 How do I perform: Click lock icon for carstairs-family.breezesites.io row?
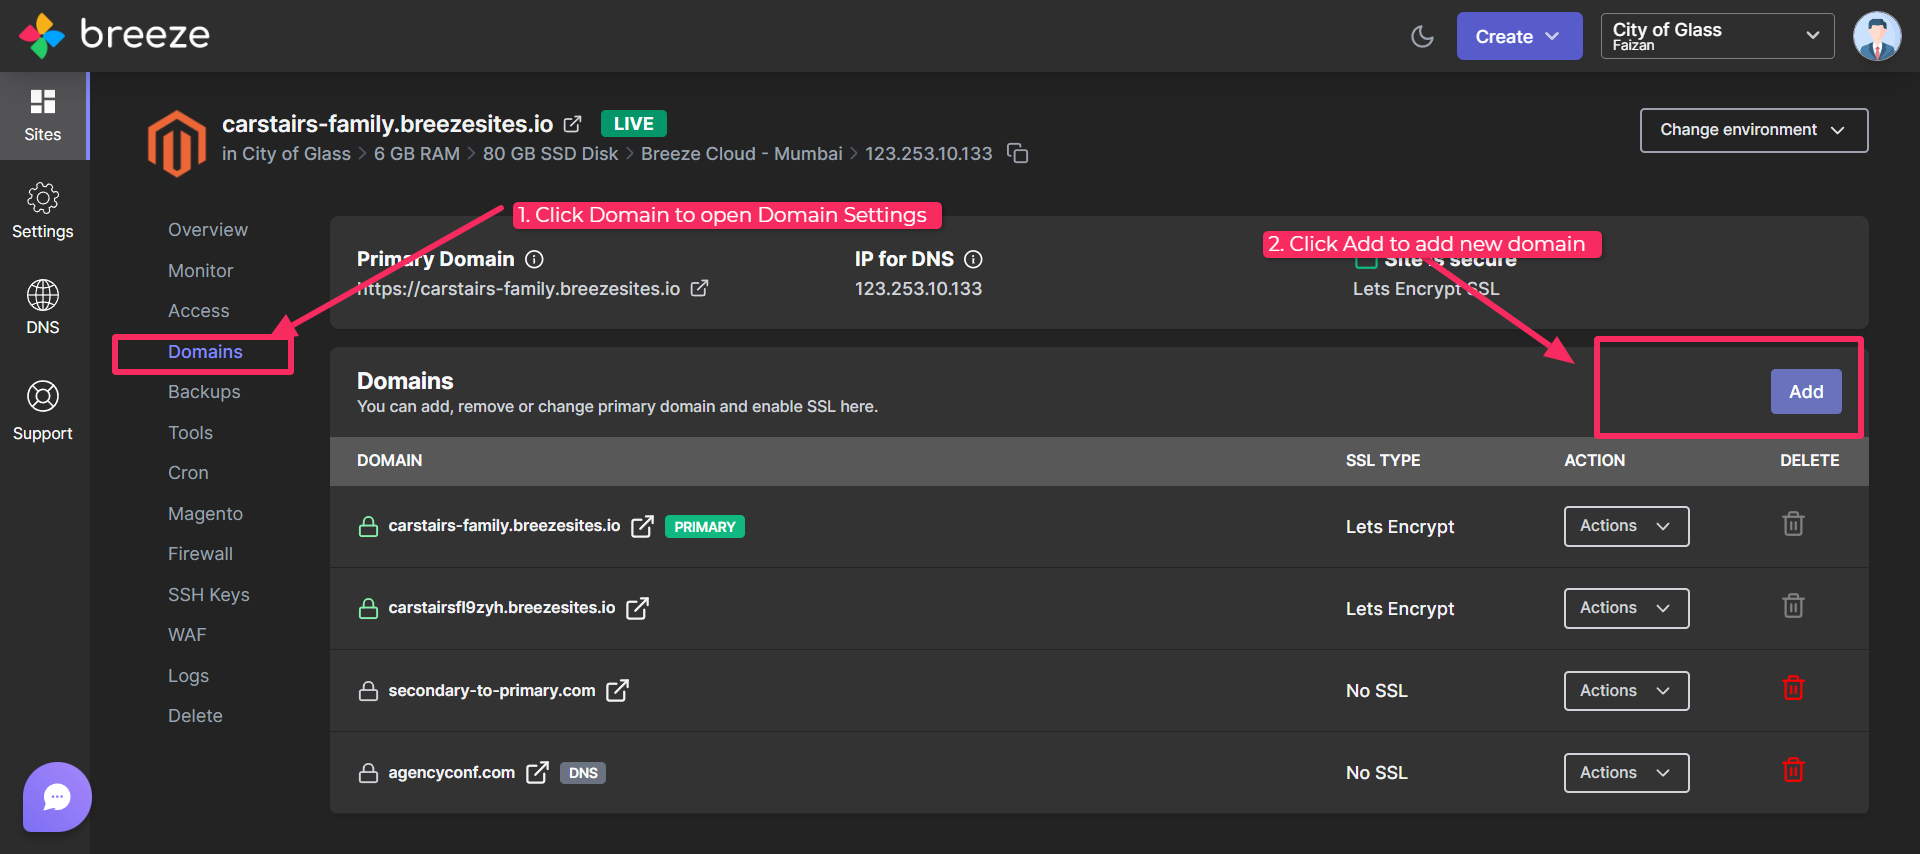(369, 526)
